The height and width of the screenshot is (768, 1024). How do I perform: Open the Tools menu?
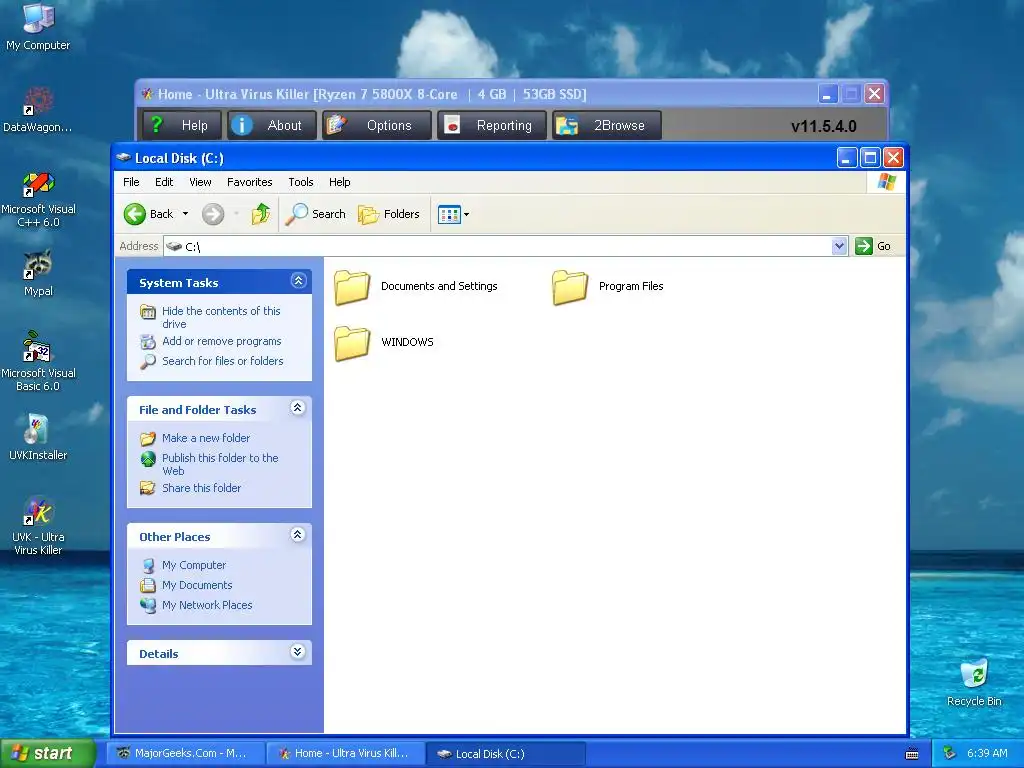pyautogui.click(x=301, y=182)
